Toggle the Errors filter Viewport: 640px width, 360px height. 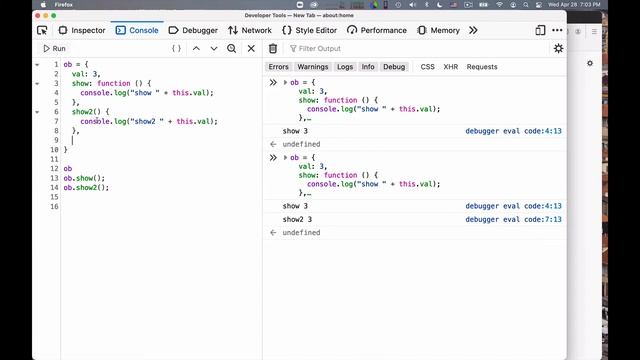278,67
